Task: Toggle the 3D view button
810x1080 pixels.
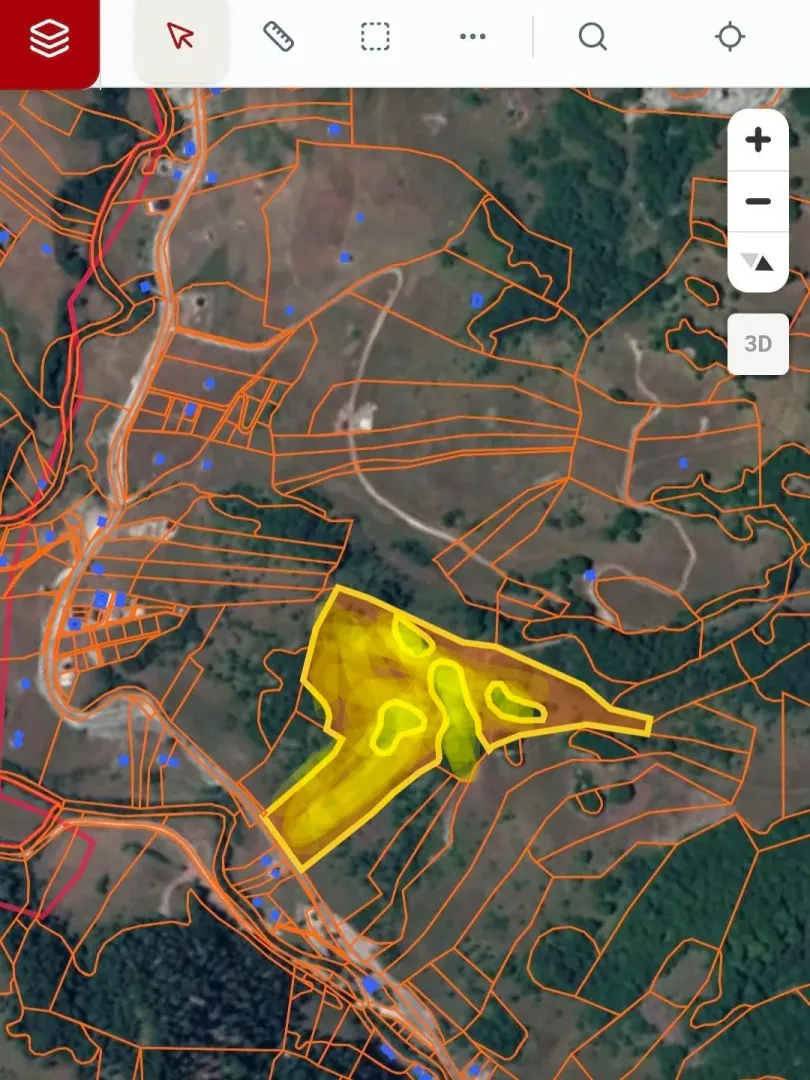Action: [758, 344]
